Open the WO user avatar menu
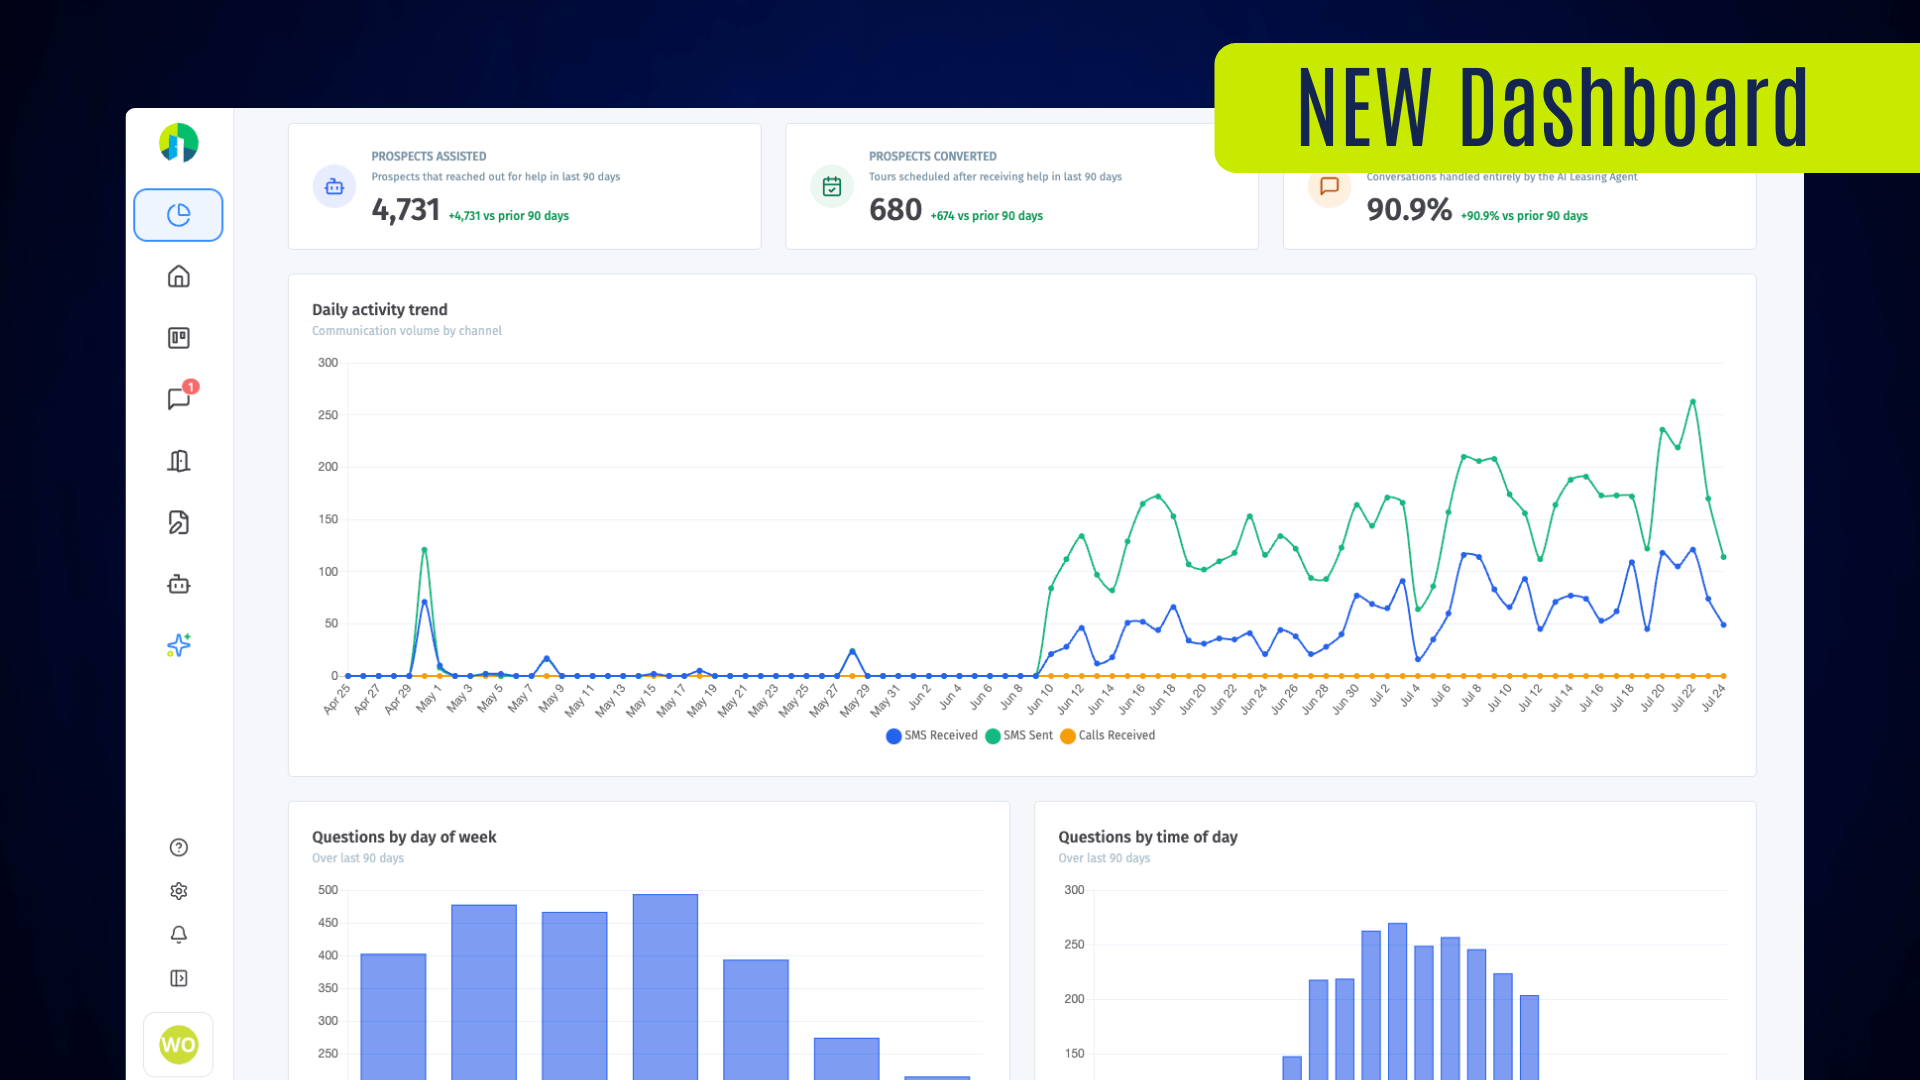 (x=178, y=1045)
